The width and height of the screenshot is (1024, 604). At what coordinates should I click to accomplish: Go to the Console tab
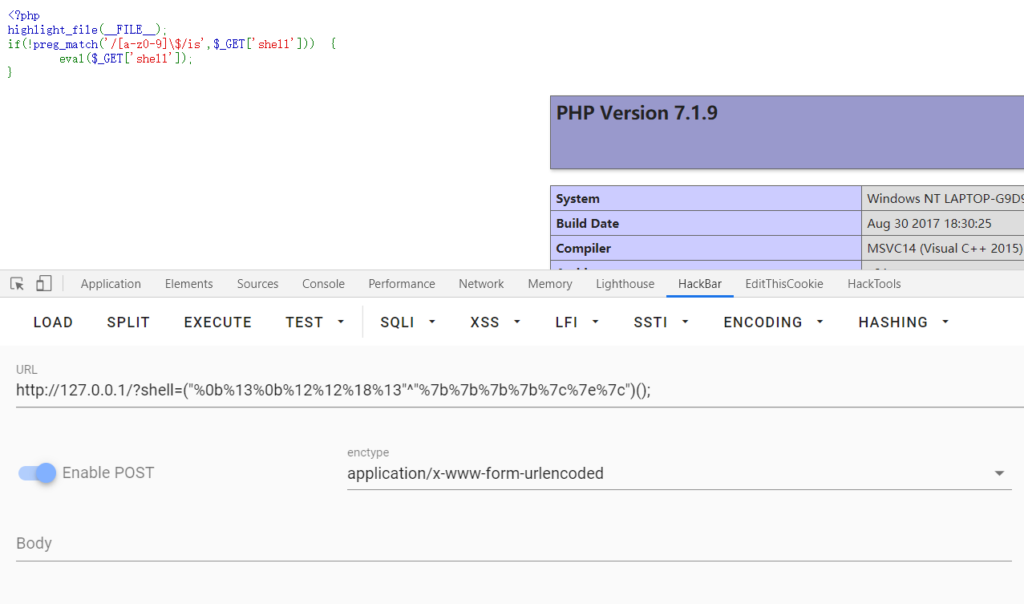coord(323,284)
